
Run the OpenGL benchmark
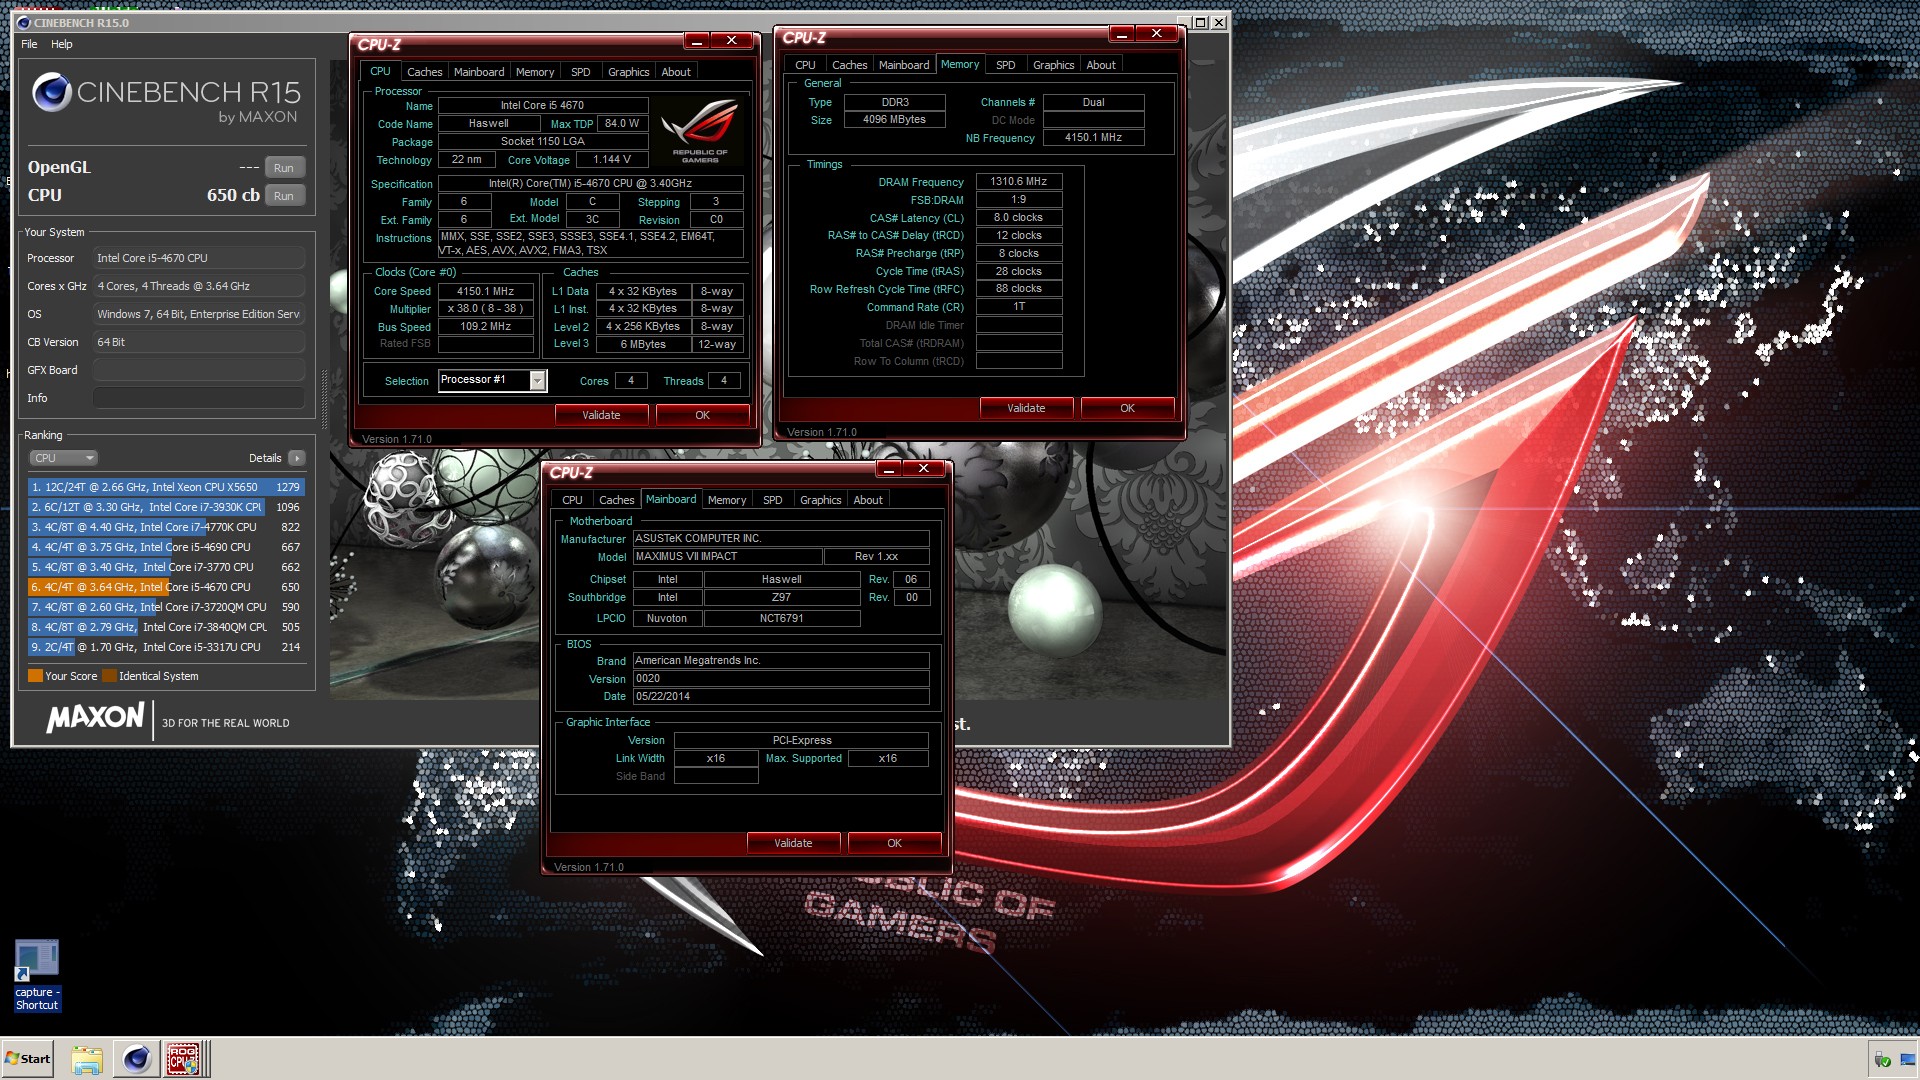(284, 168)
